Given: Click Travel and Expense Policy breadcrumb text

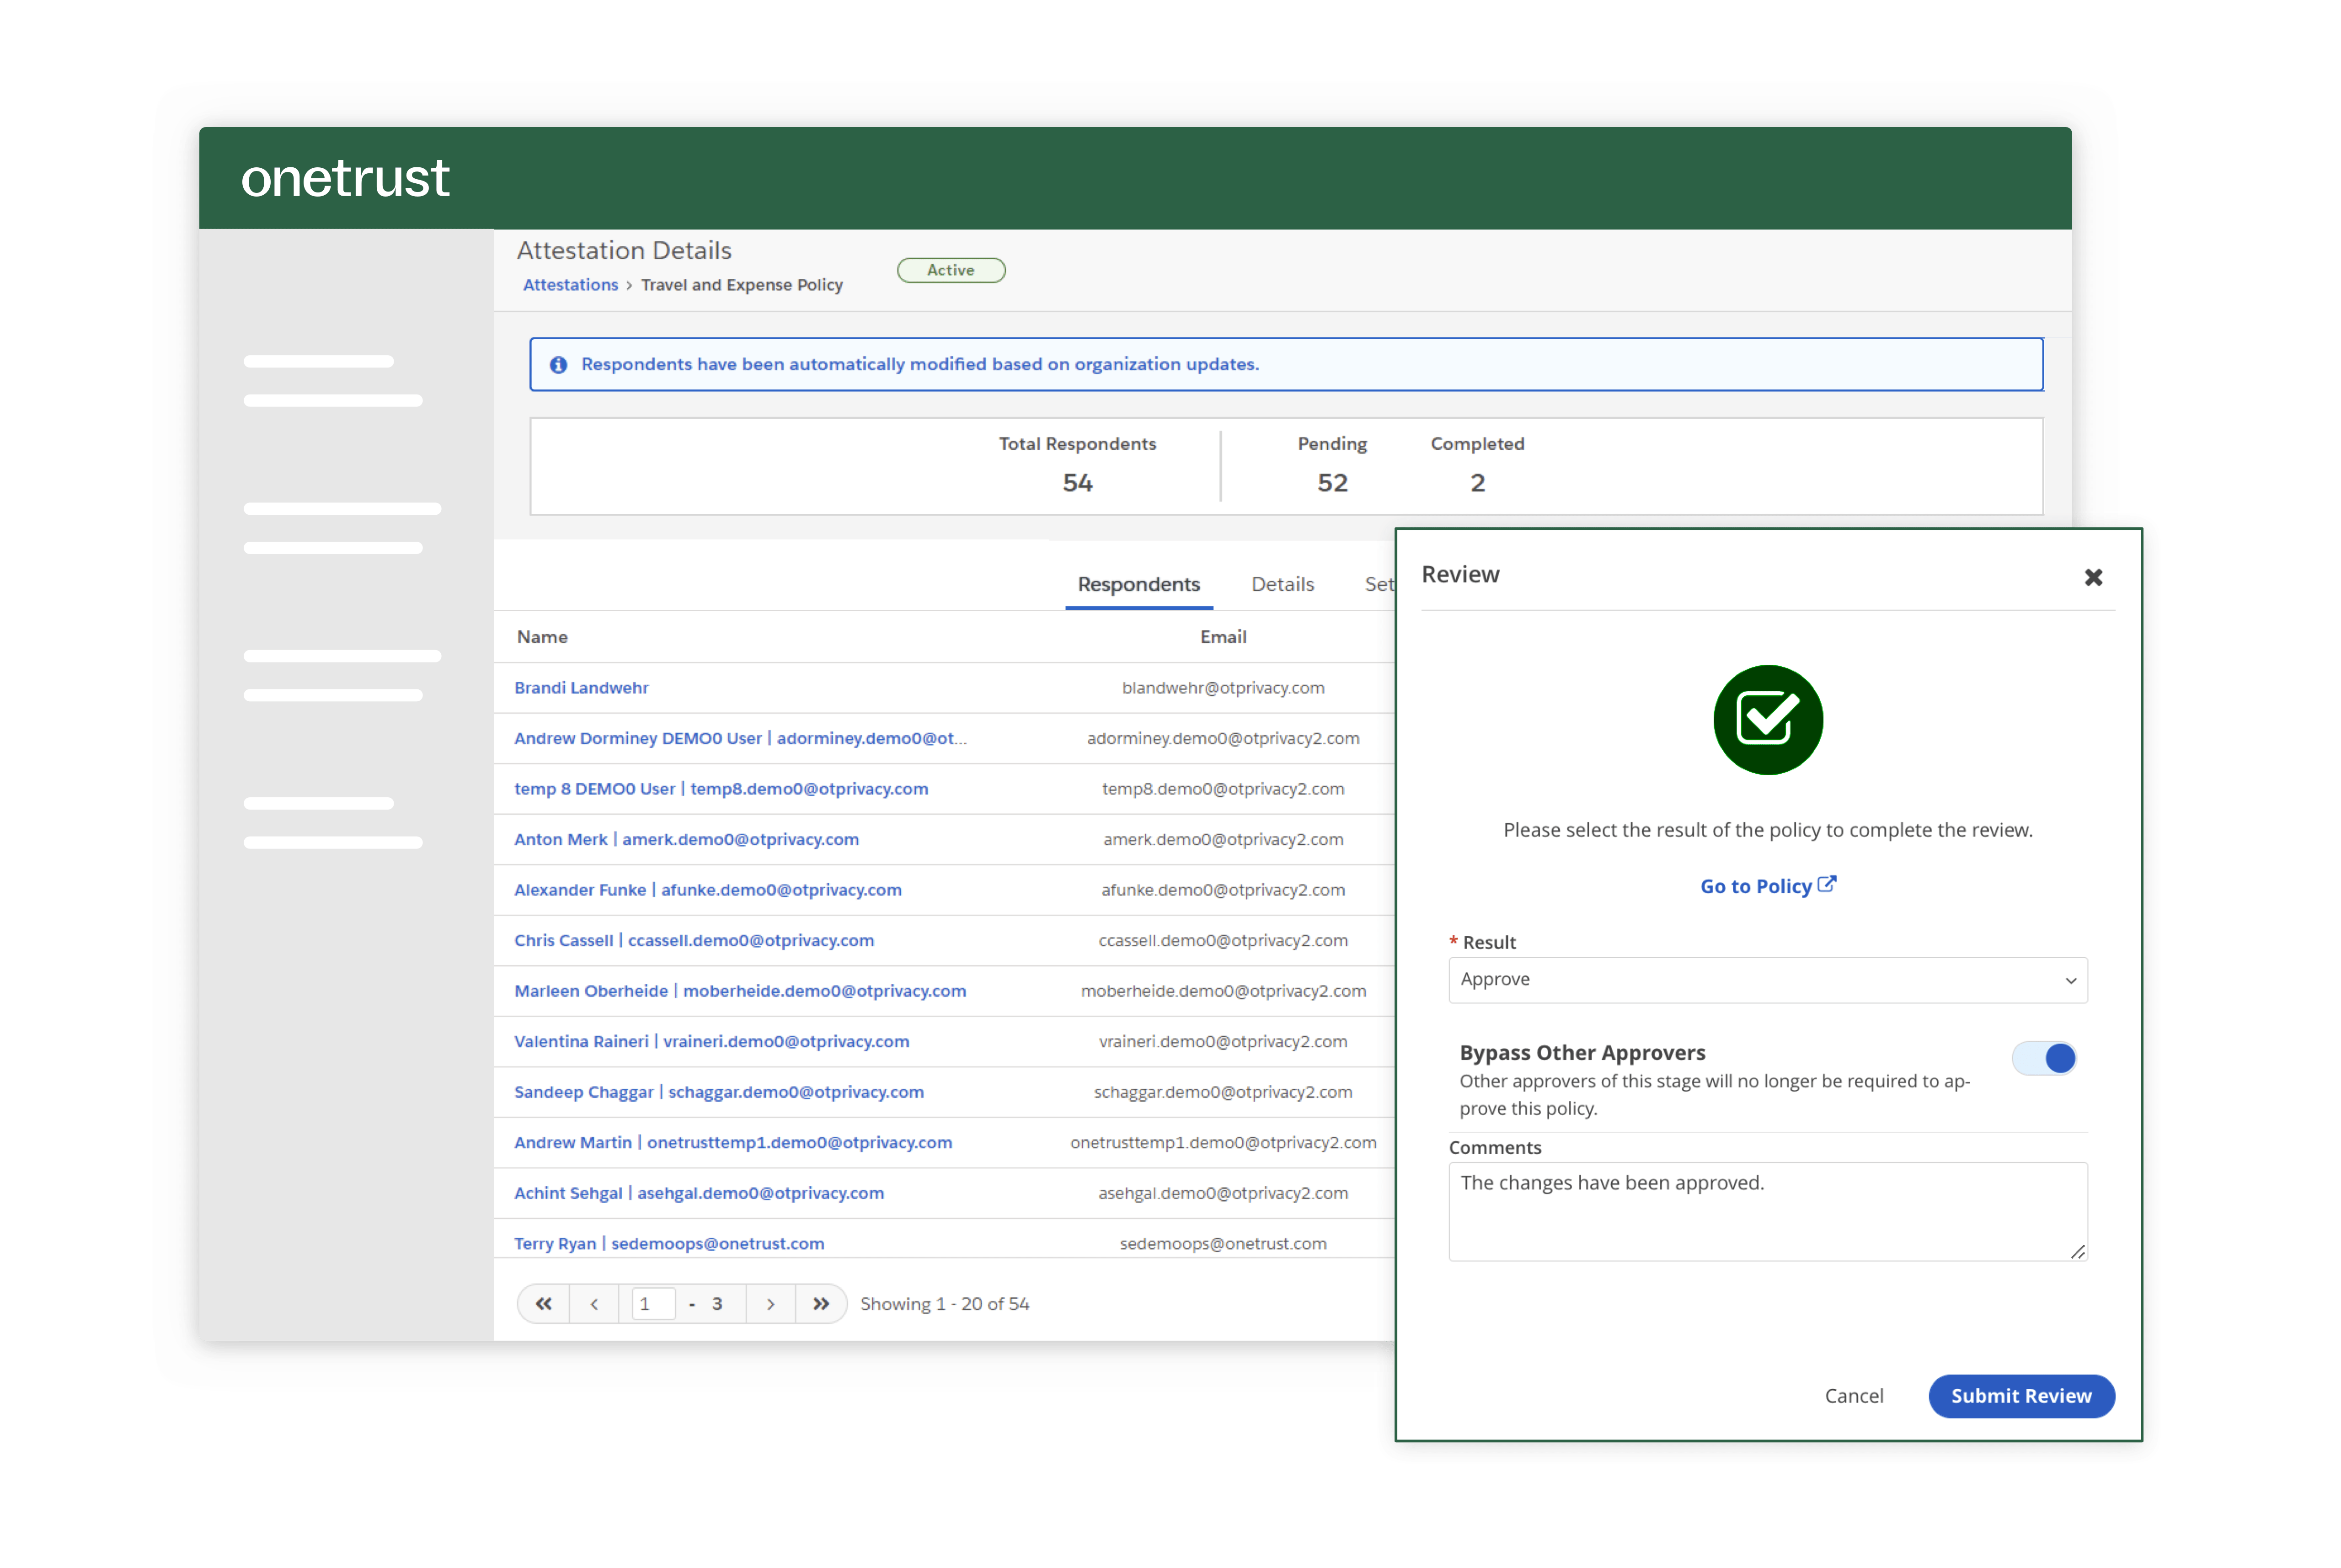Looking at the screenshot, I should click(741, 285).
